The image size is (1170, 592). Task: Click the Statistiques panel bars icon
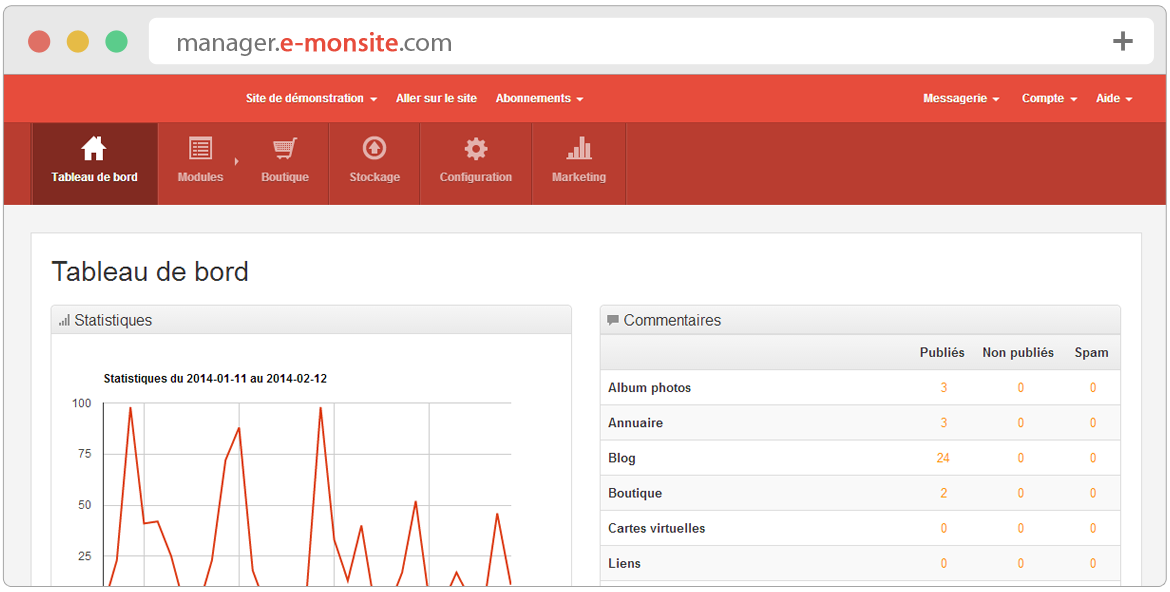[64, 320]
